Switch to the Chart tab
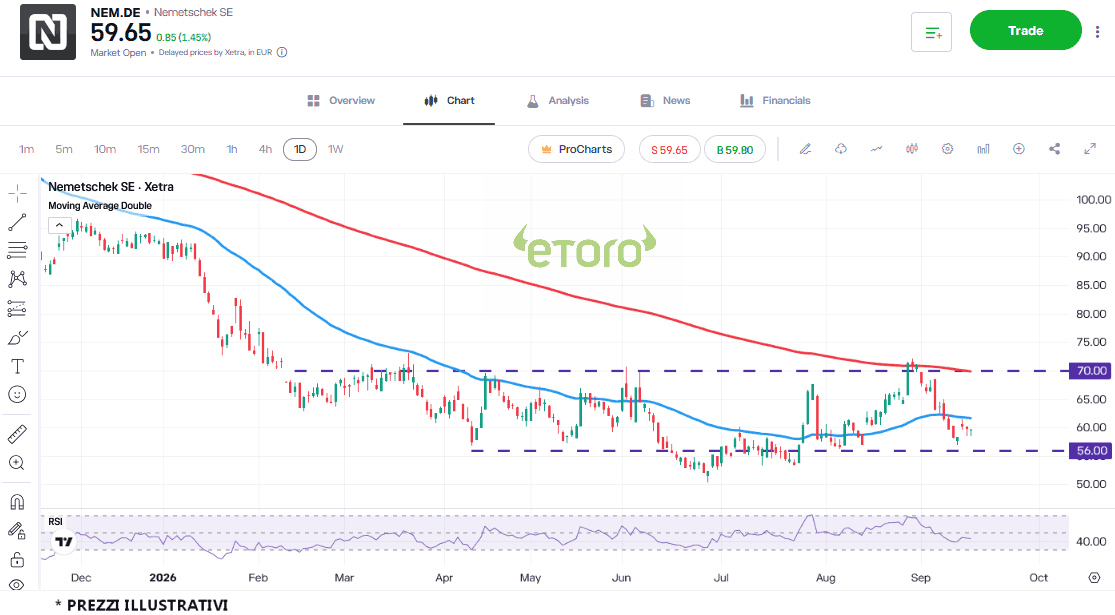The height and width of the screenshot is (615, 1115). click(x=449, y=101)
